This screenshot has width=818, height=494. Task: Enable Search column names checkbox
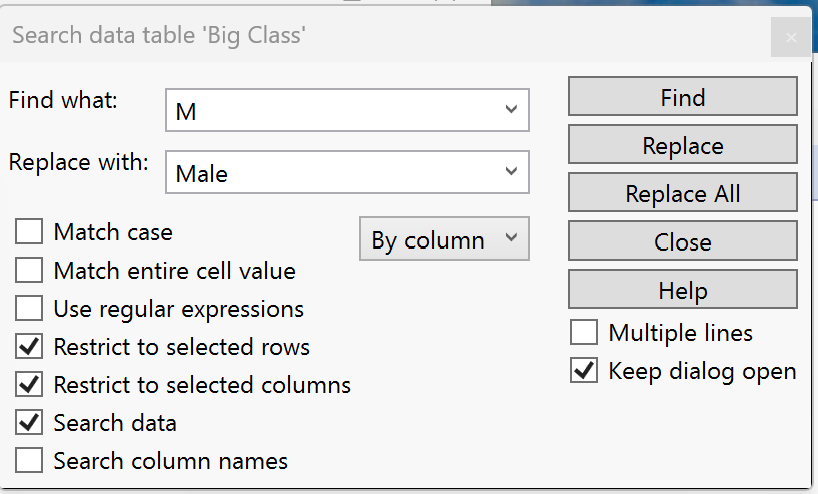tap(30, 461)
